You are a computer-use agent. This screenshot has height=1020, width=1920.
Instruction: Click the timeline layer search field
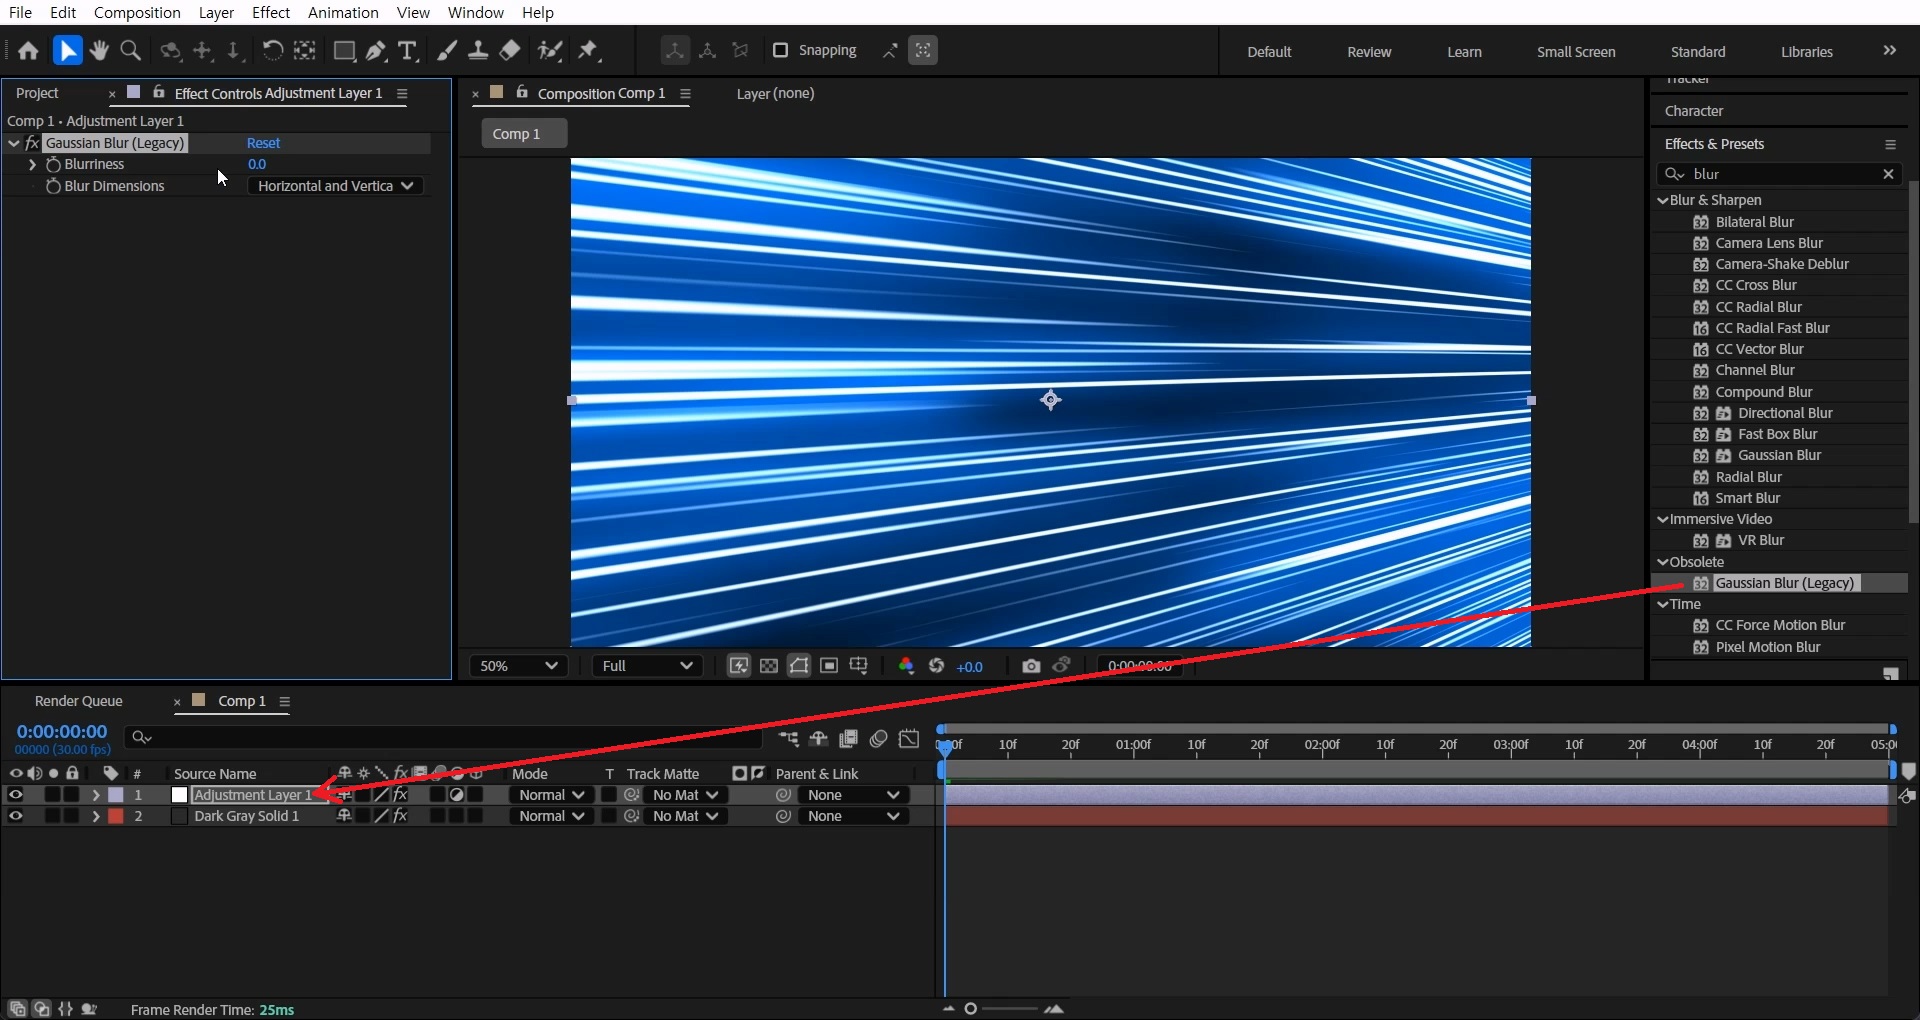point(444,738)
